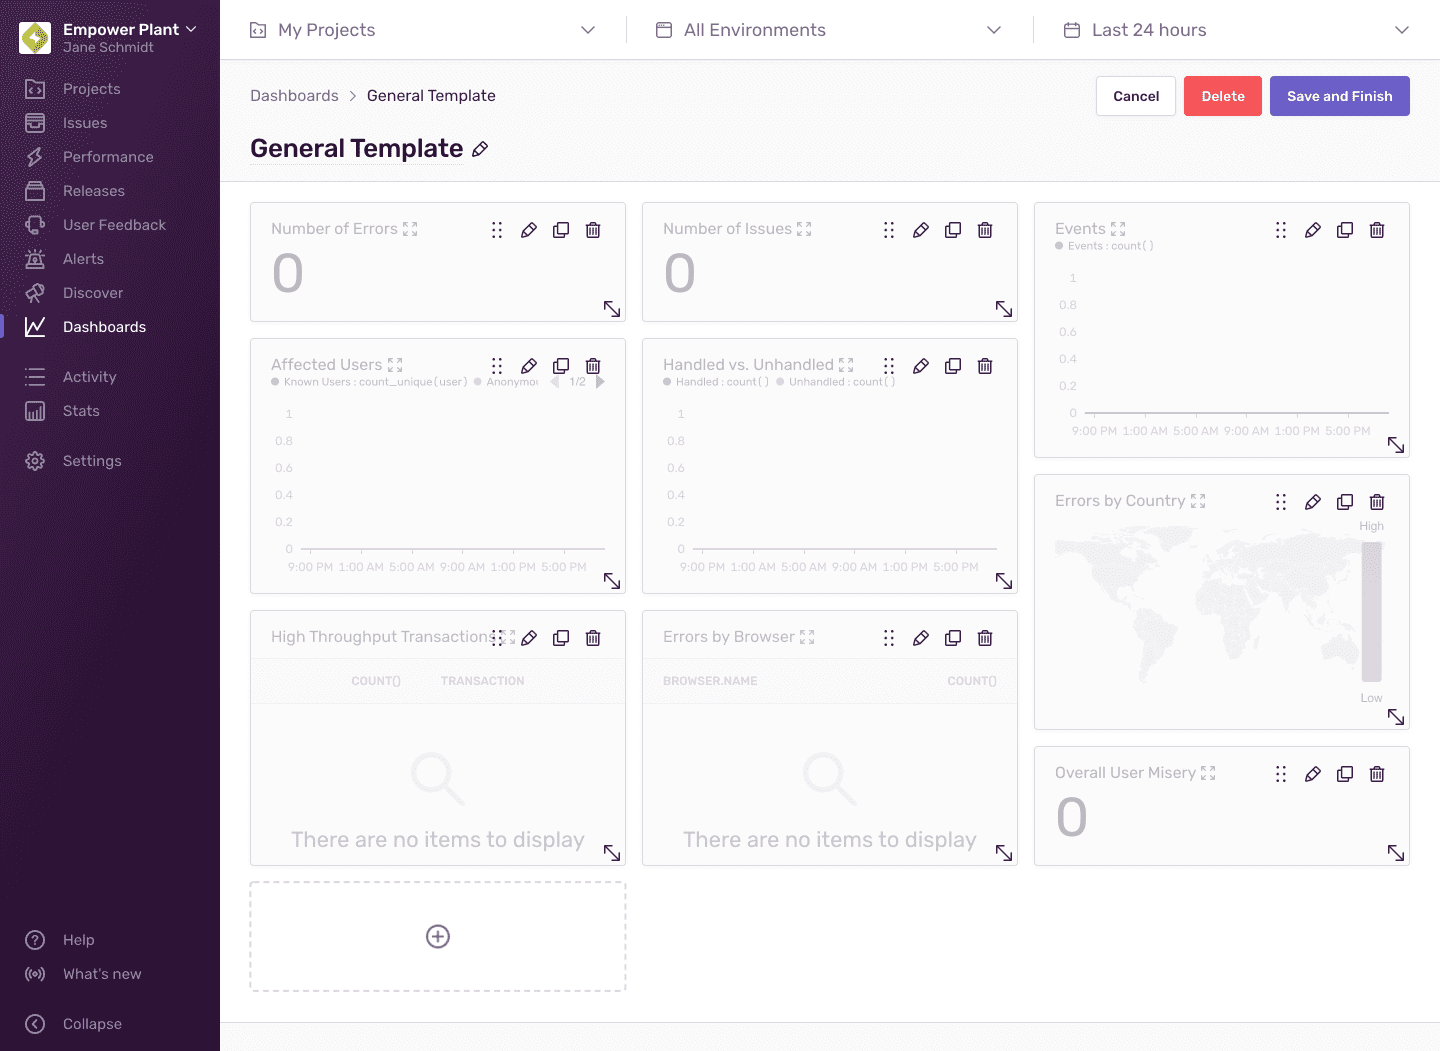Delete the Errors by Country widget
Viewport: 1440px width, 1051px height.
click(1377, 502)
